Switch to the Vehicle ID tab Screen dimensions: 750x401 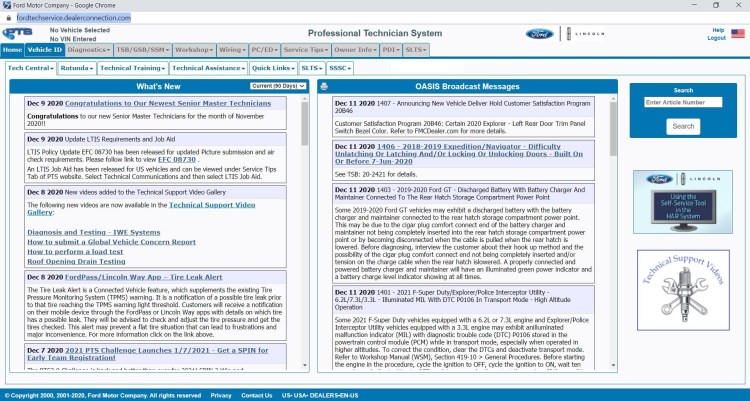click(x=45, y=49)
